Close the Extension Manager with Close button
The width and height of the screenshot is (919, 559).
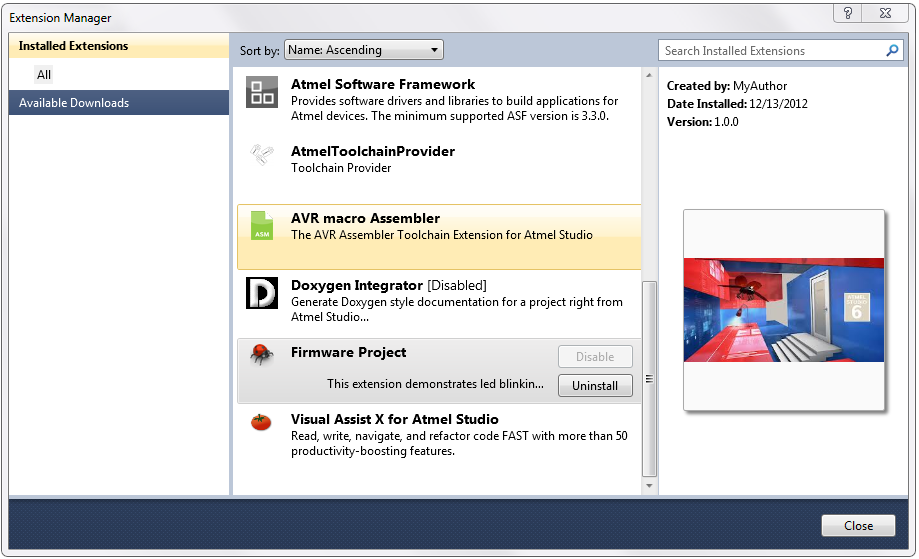(x=858, y=526)
